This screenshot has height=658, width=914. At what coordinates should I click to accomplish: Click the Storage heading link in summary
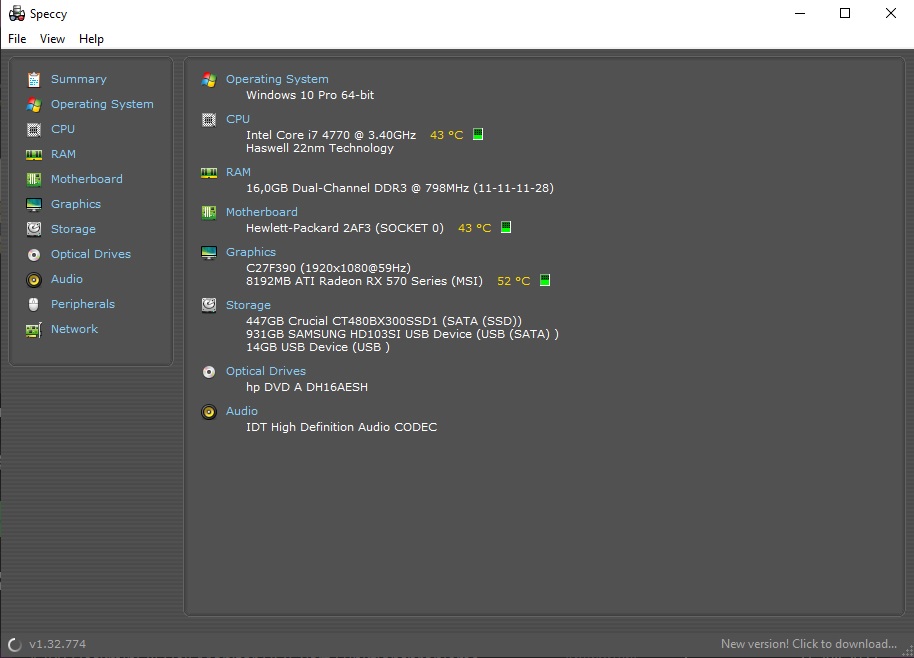(x=248, y=305)
